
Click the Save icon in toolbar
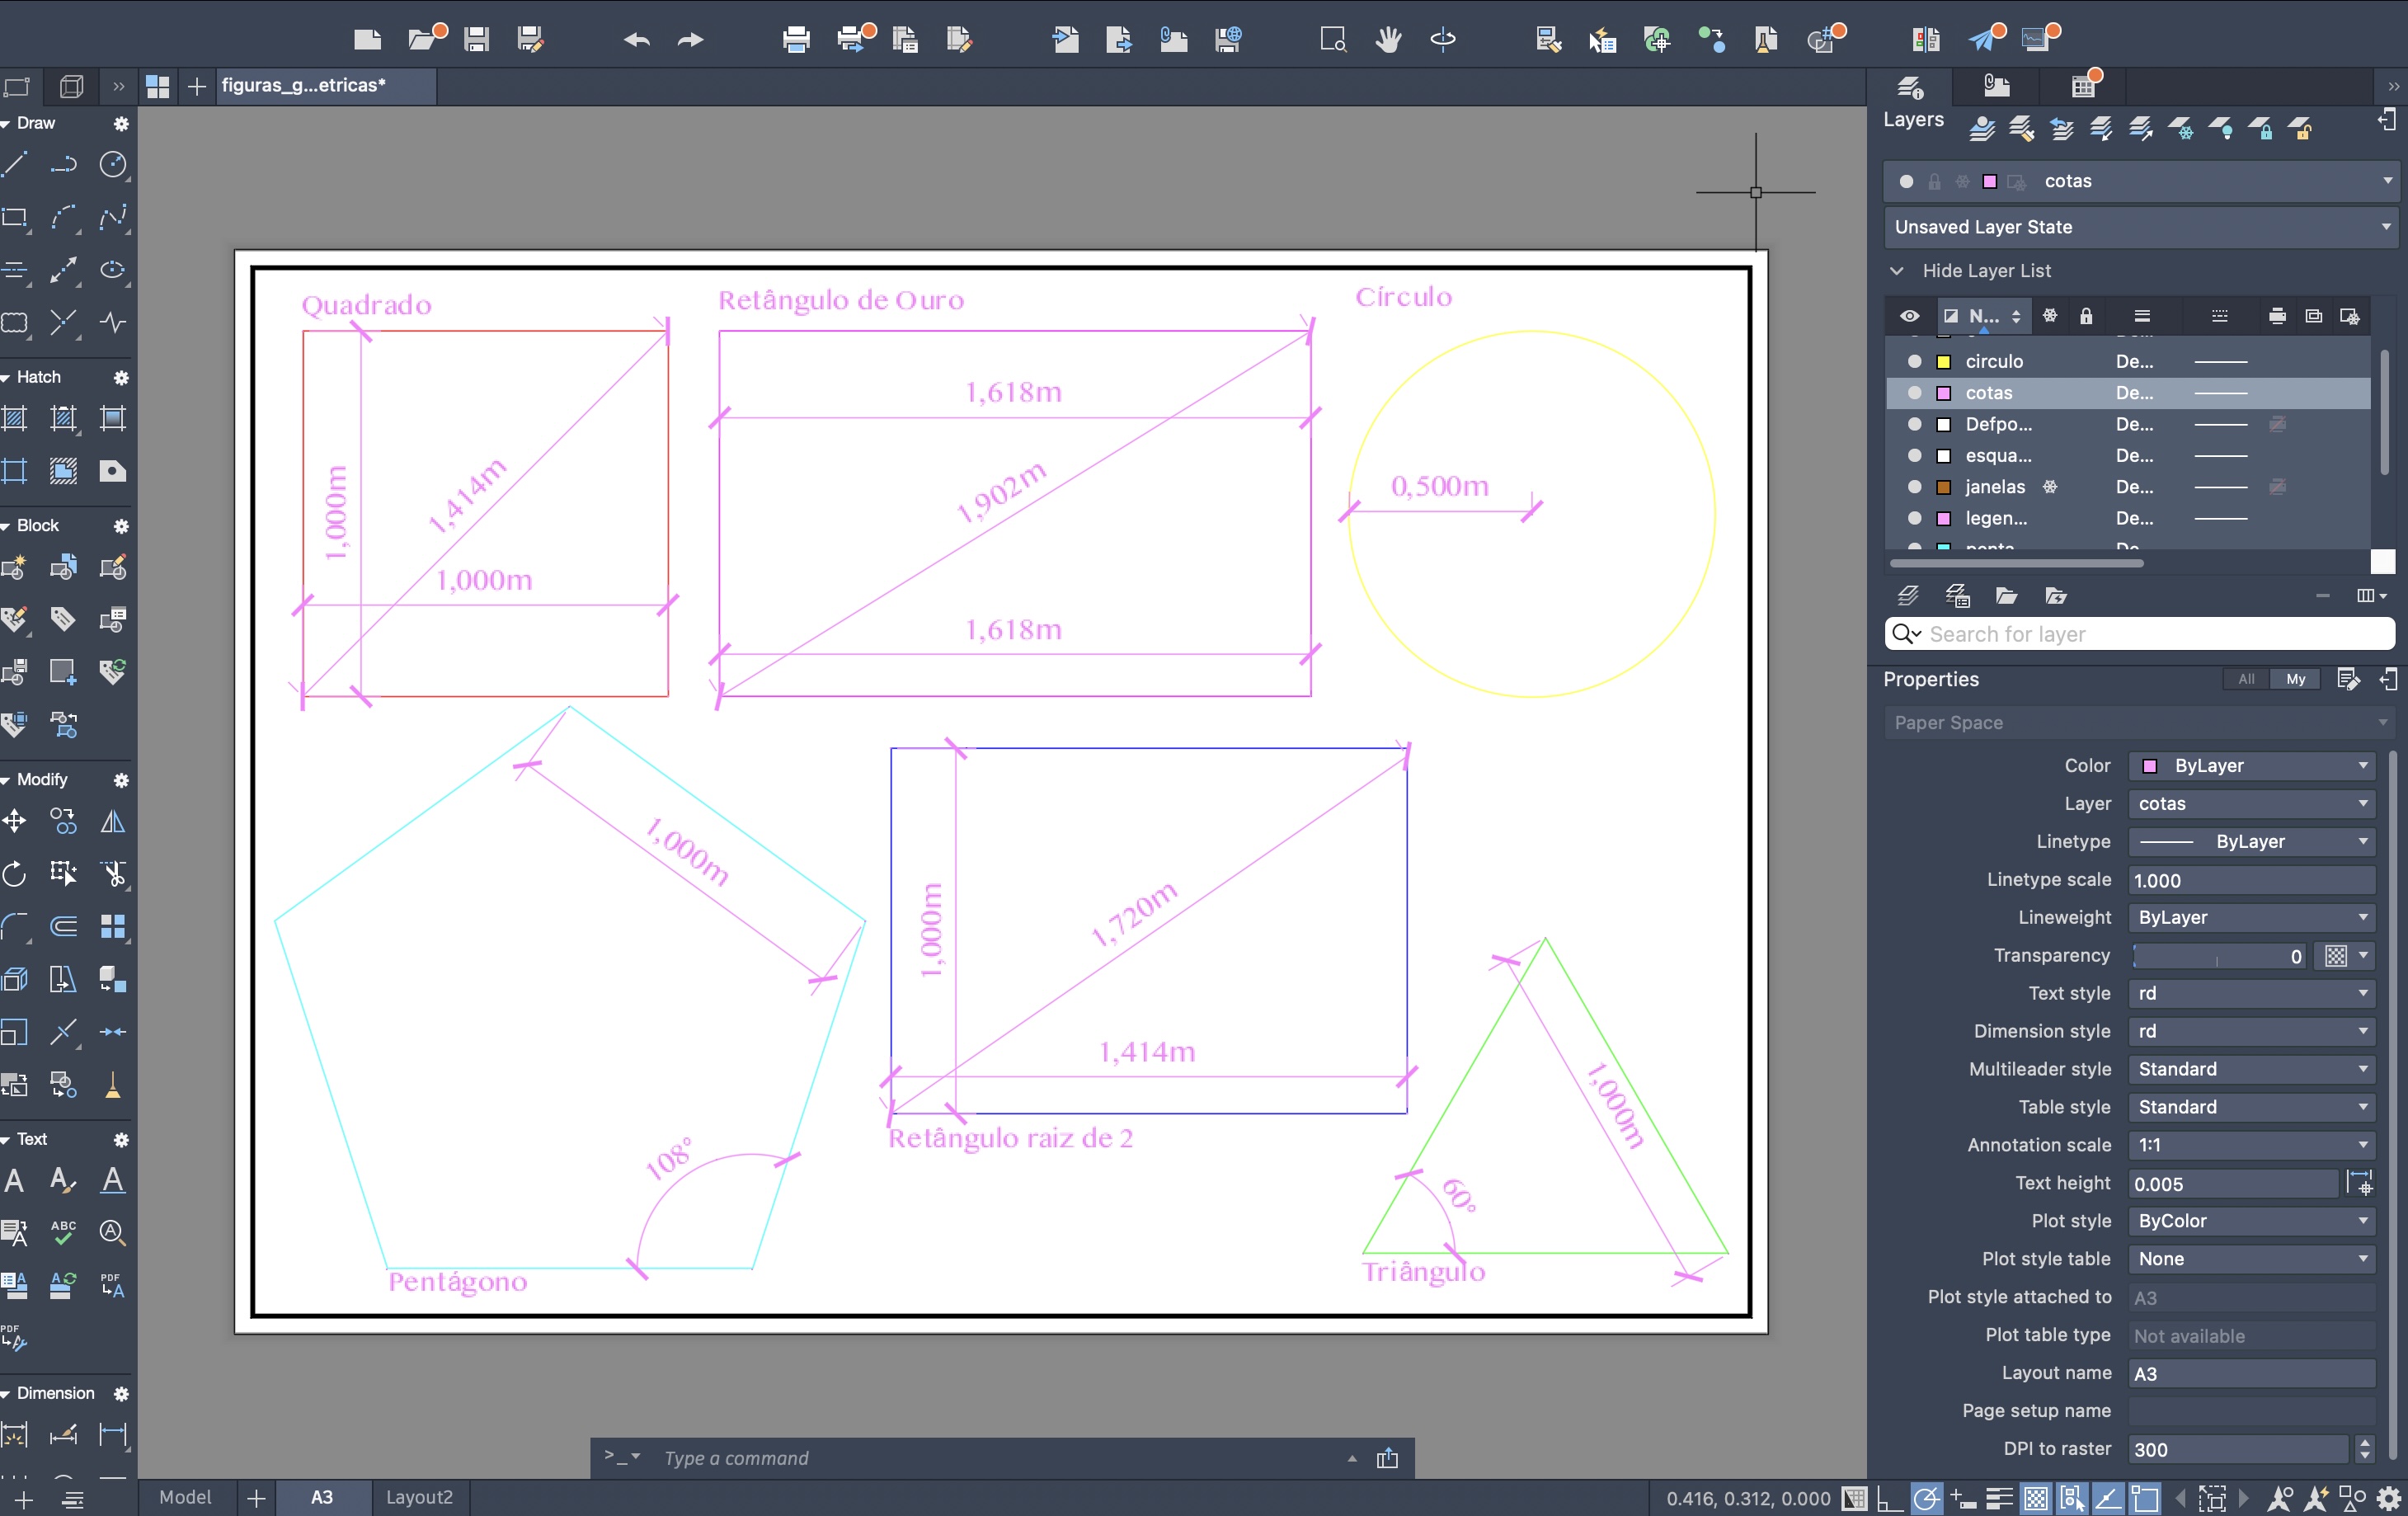point(476,40)
